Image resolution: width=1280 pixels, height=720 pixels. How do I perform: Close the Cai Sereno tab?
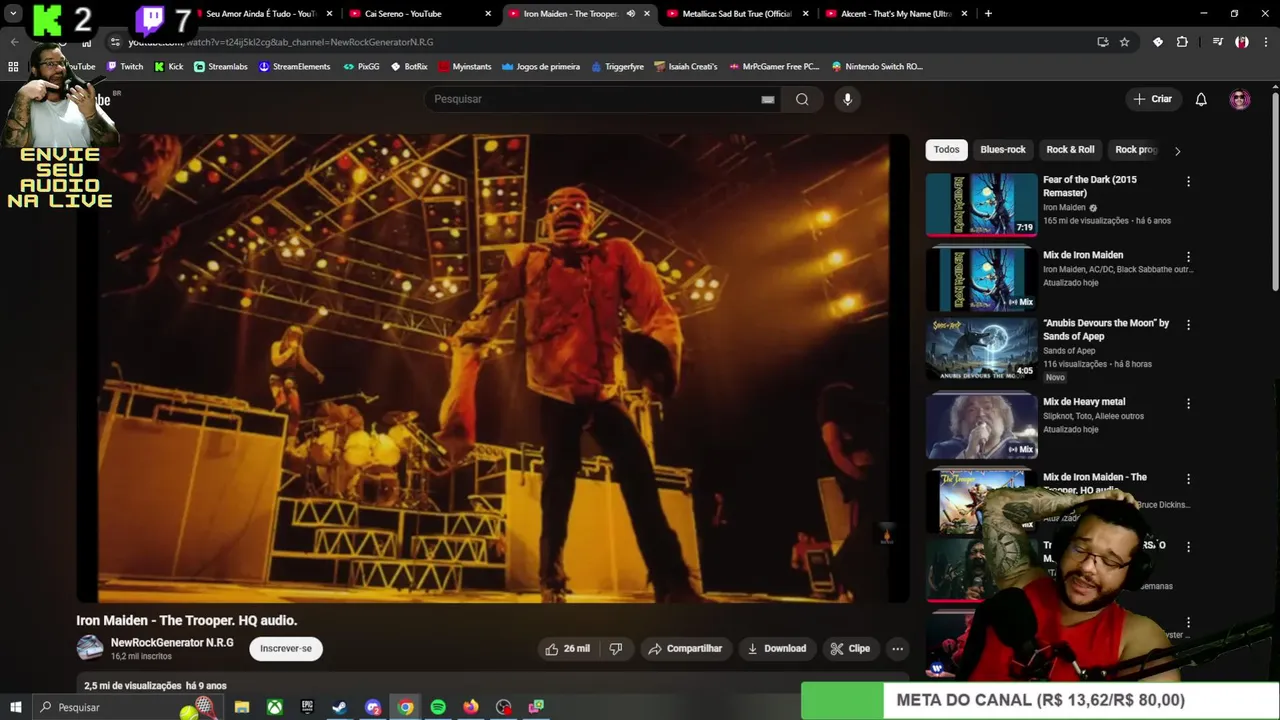tap(488, 14)
